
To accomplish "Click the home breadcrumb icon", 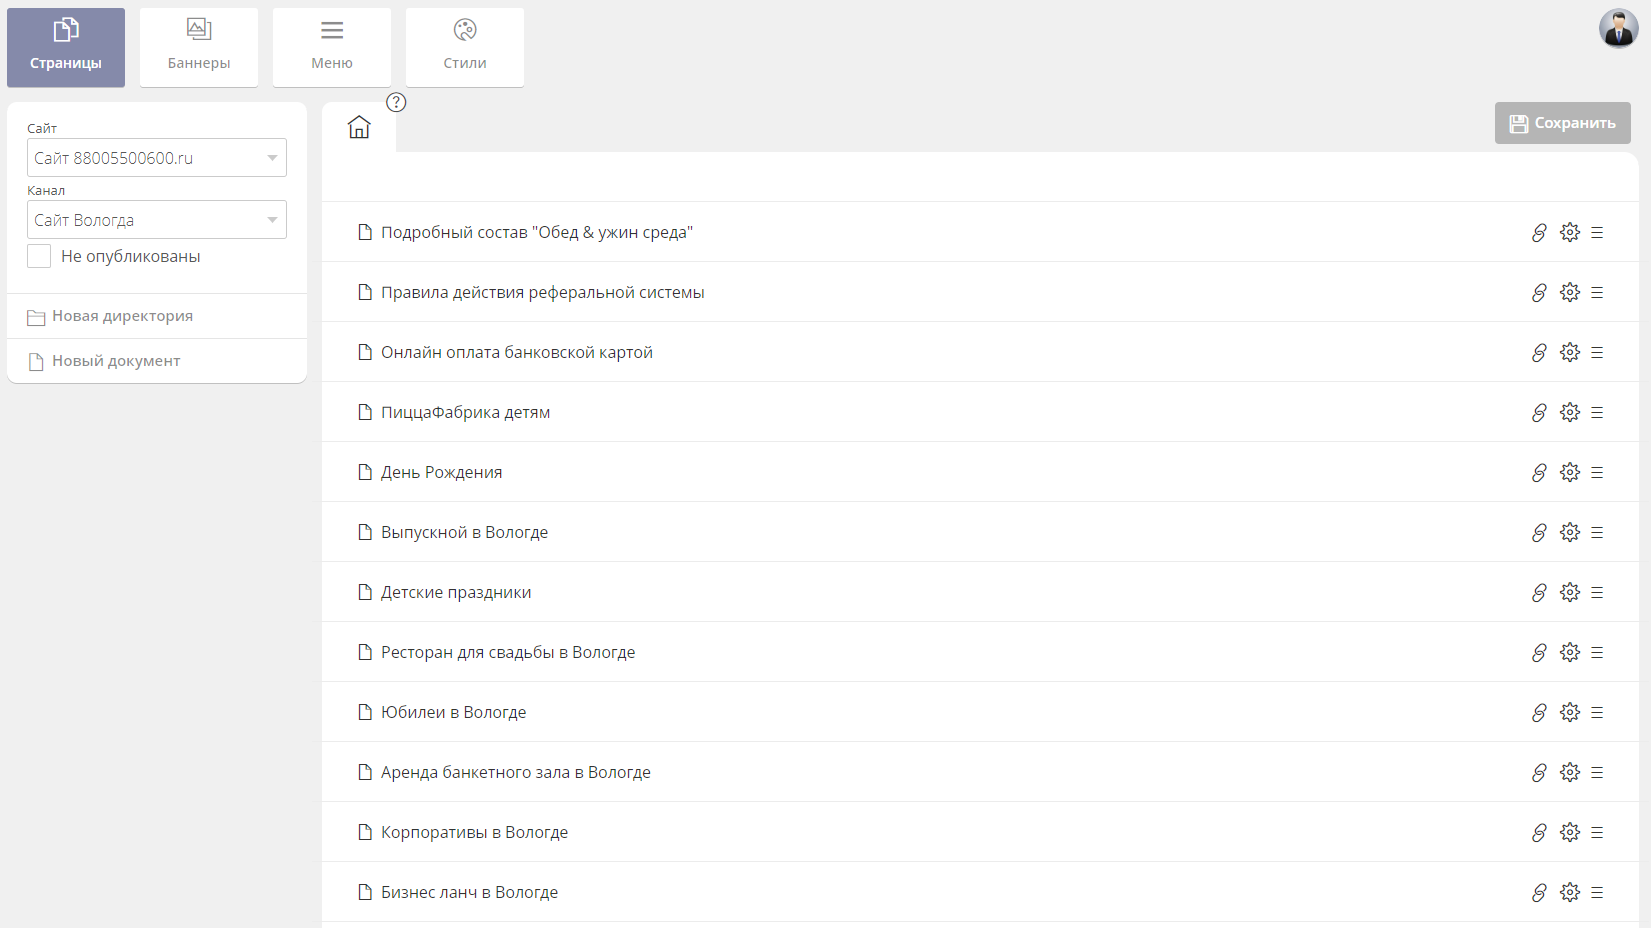I will tap(359, 127).
